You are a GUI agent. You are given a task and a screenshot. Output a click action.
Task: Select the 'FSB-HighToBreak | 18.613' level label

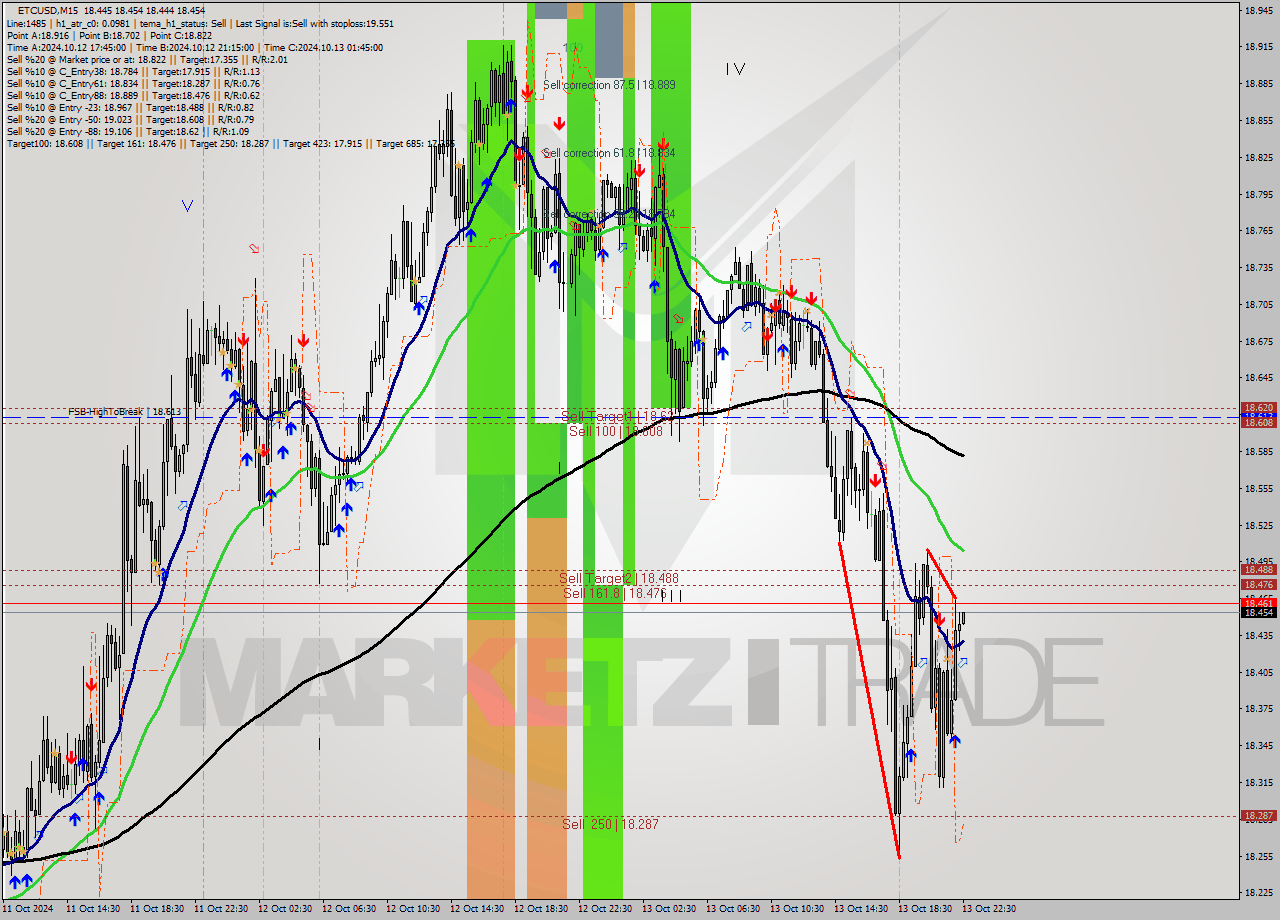125,412
